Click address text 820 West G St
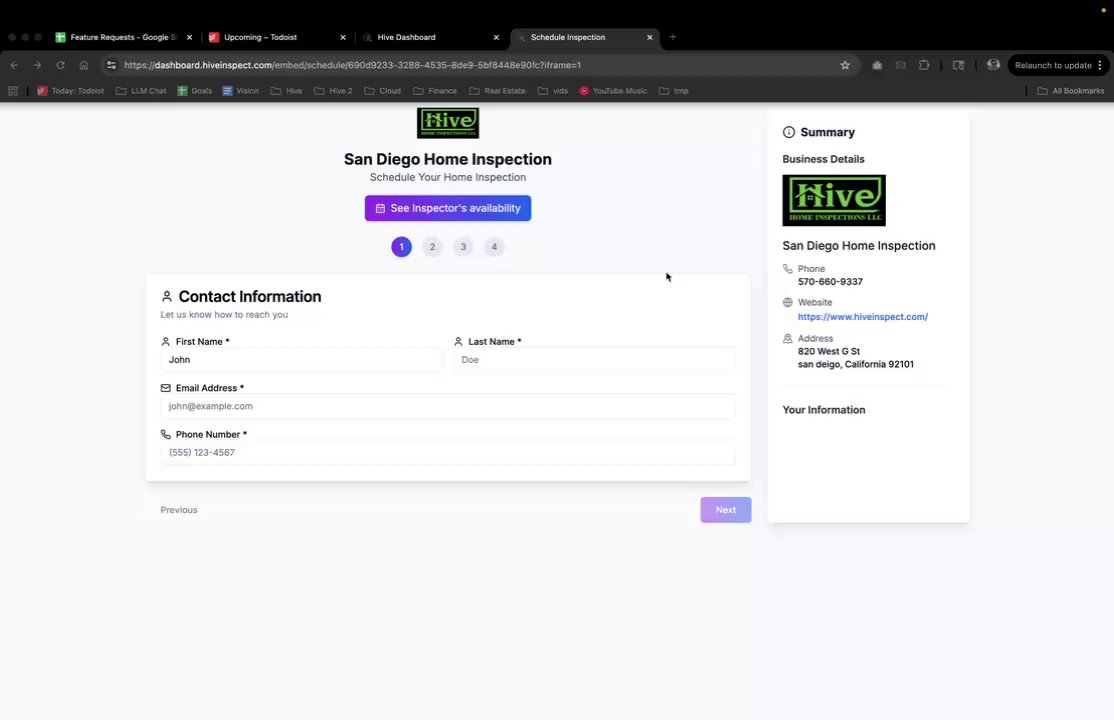This screenshot has width=1114, height=720. click(x=828, y=351)
